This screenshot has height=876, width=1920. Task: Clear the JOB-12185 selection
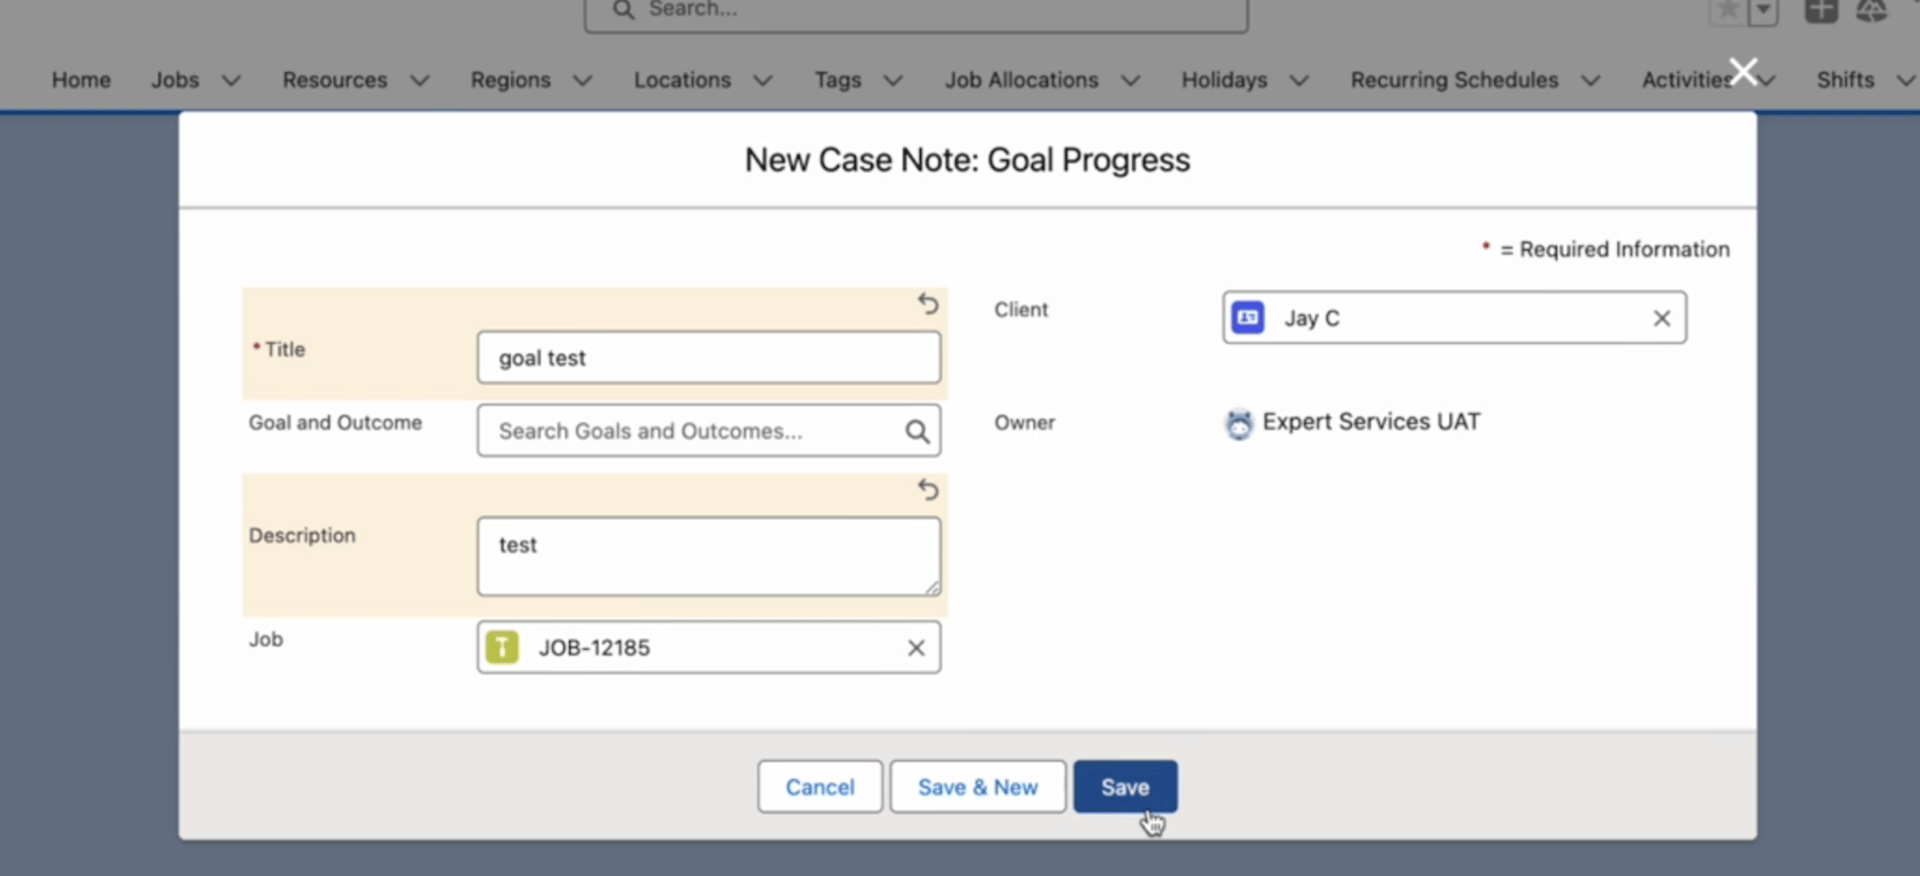(916, 648)
